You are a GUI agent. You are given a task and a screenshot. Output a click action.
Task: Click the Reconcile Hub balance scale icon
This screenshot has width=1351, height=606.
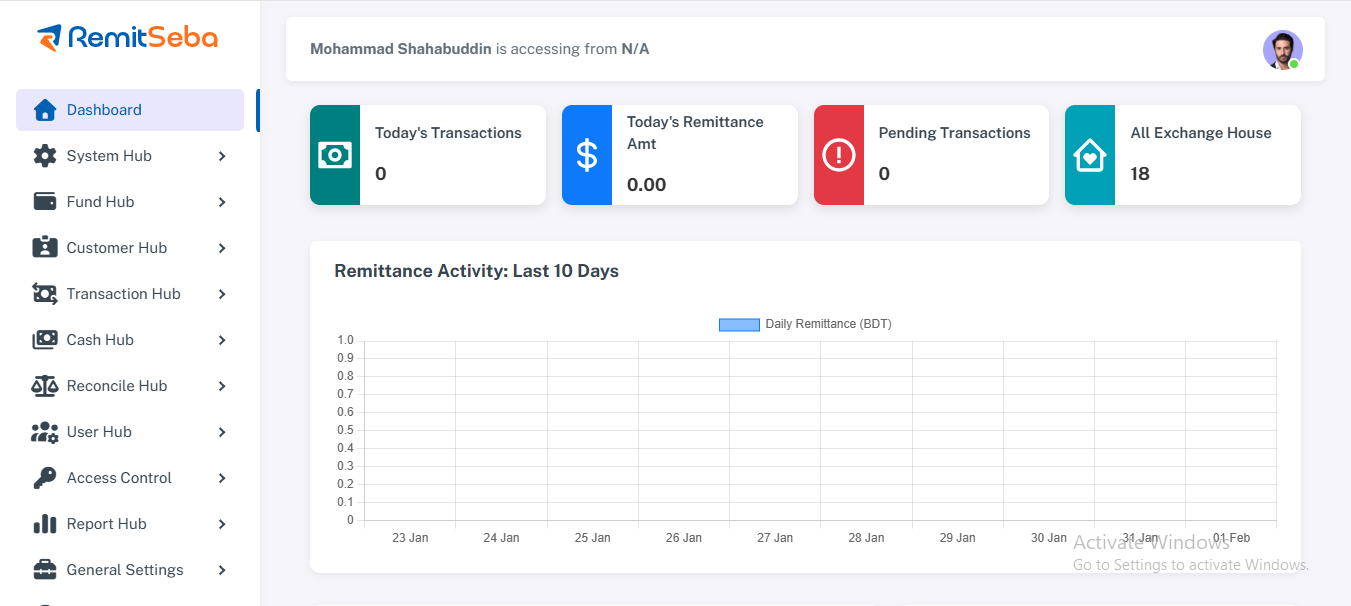[x=45, y=386]
